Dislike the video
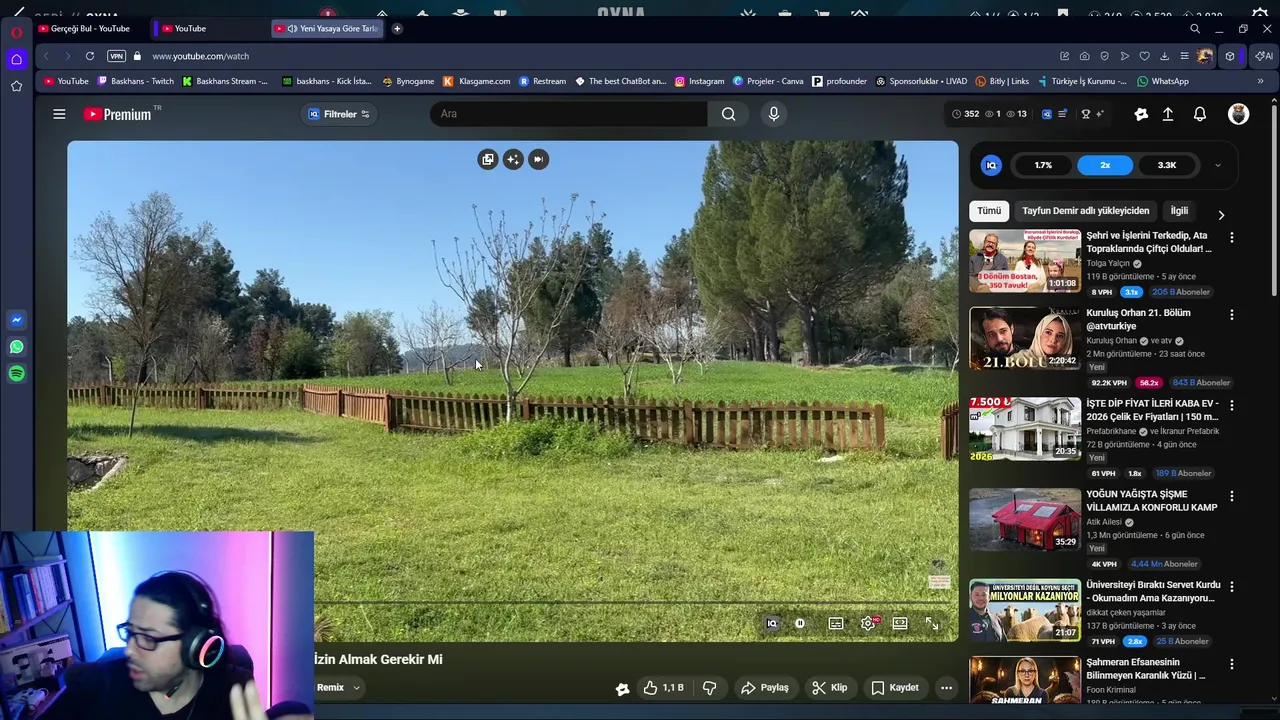1280x720 pixels. [x=710, y=687]
